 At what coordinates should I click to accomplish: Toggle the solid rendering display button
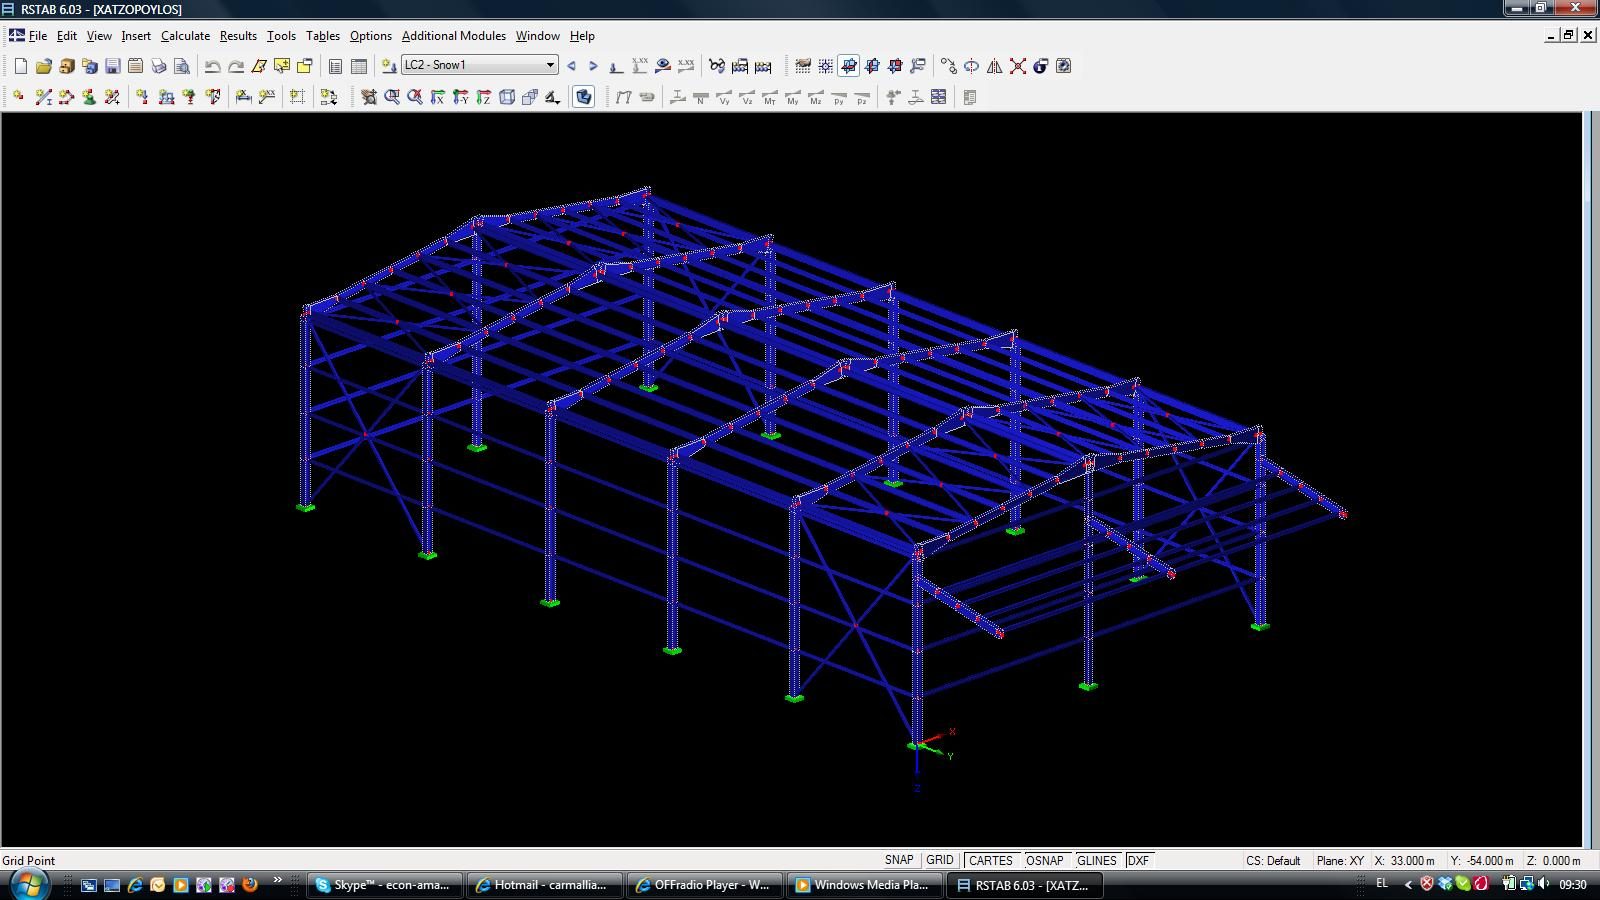click(x=584, y=97)
